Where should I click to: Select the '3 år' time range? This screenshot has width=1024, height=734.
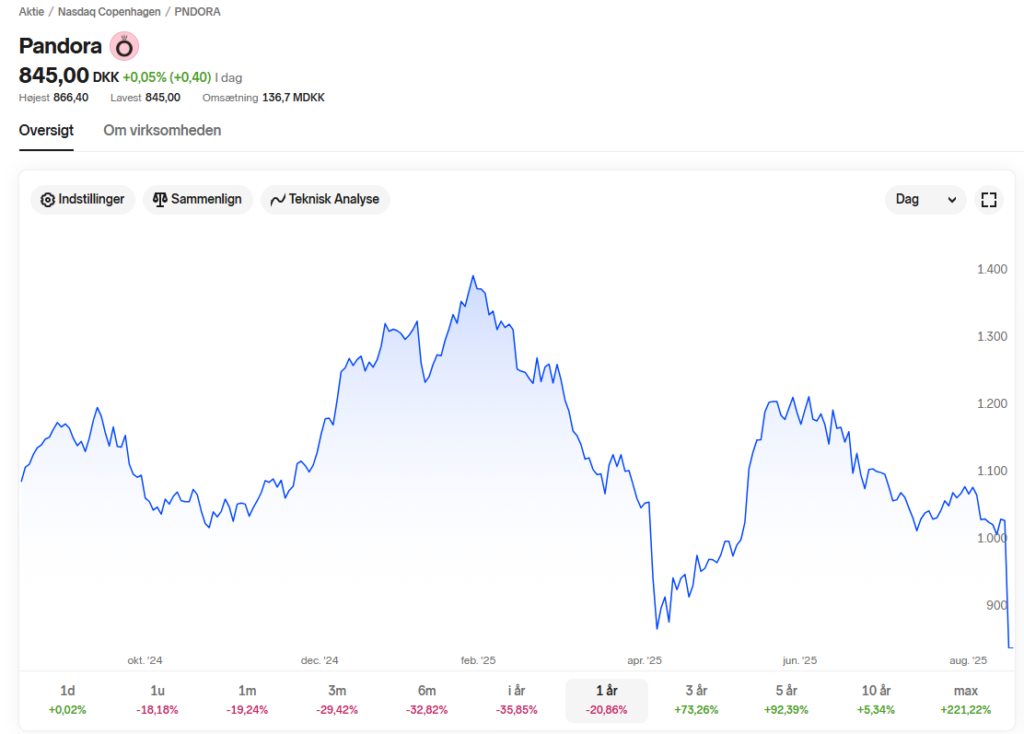tap(696, 700)
